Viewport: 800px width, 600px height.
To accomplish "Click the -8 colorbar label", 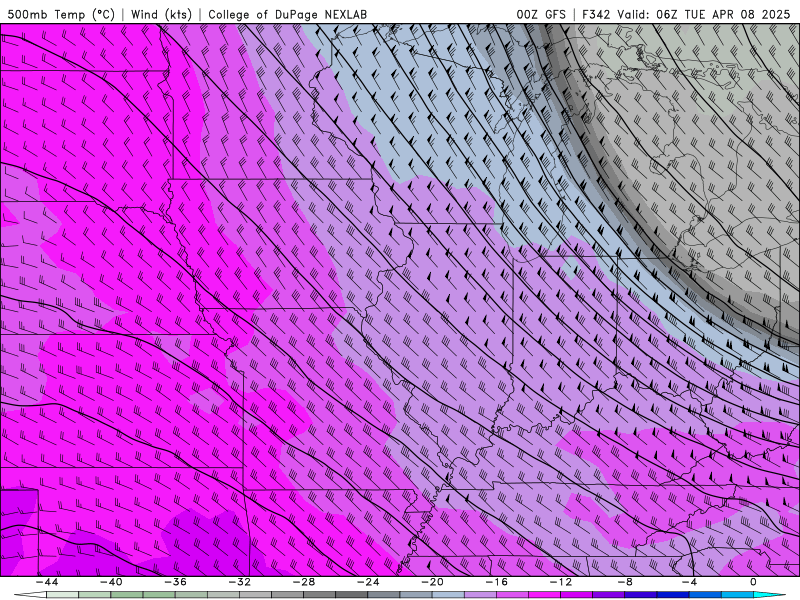I will pyautogui.click(x=625, y=582).
